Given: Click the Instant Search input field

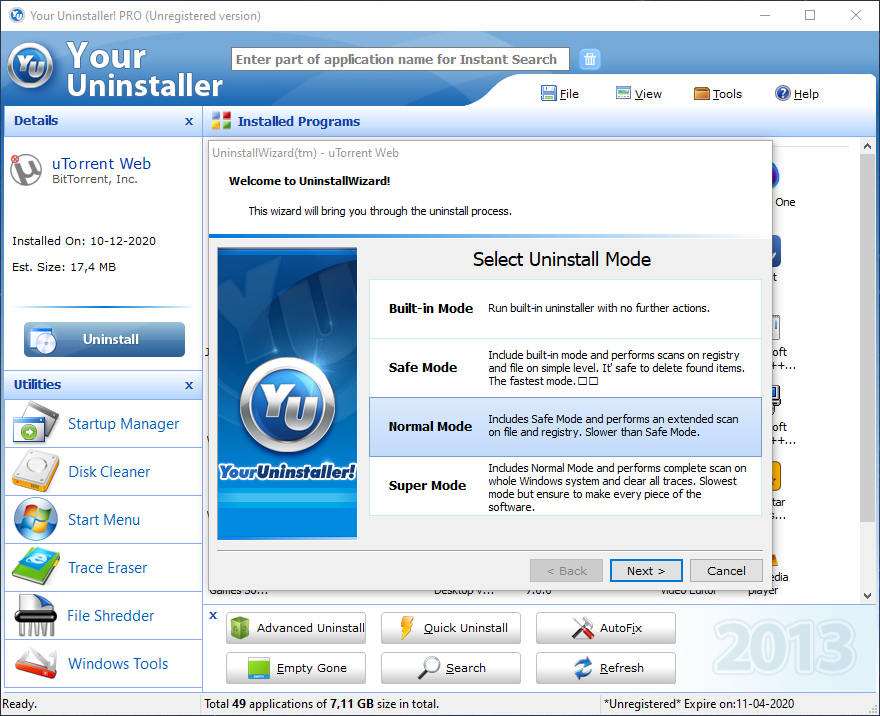Looking at the screenshot, I should click(400, 59).
